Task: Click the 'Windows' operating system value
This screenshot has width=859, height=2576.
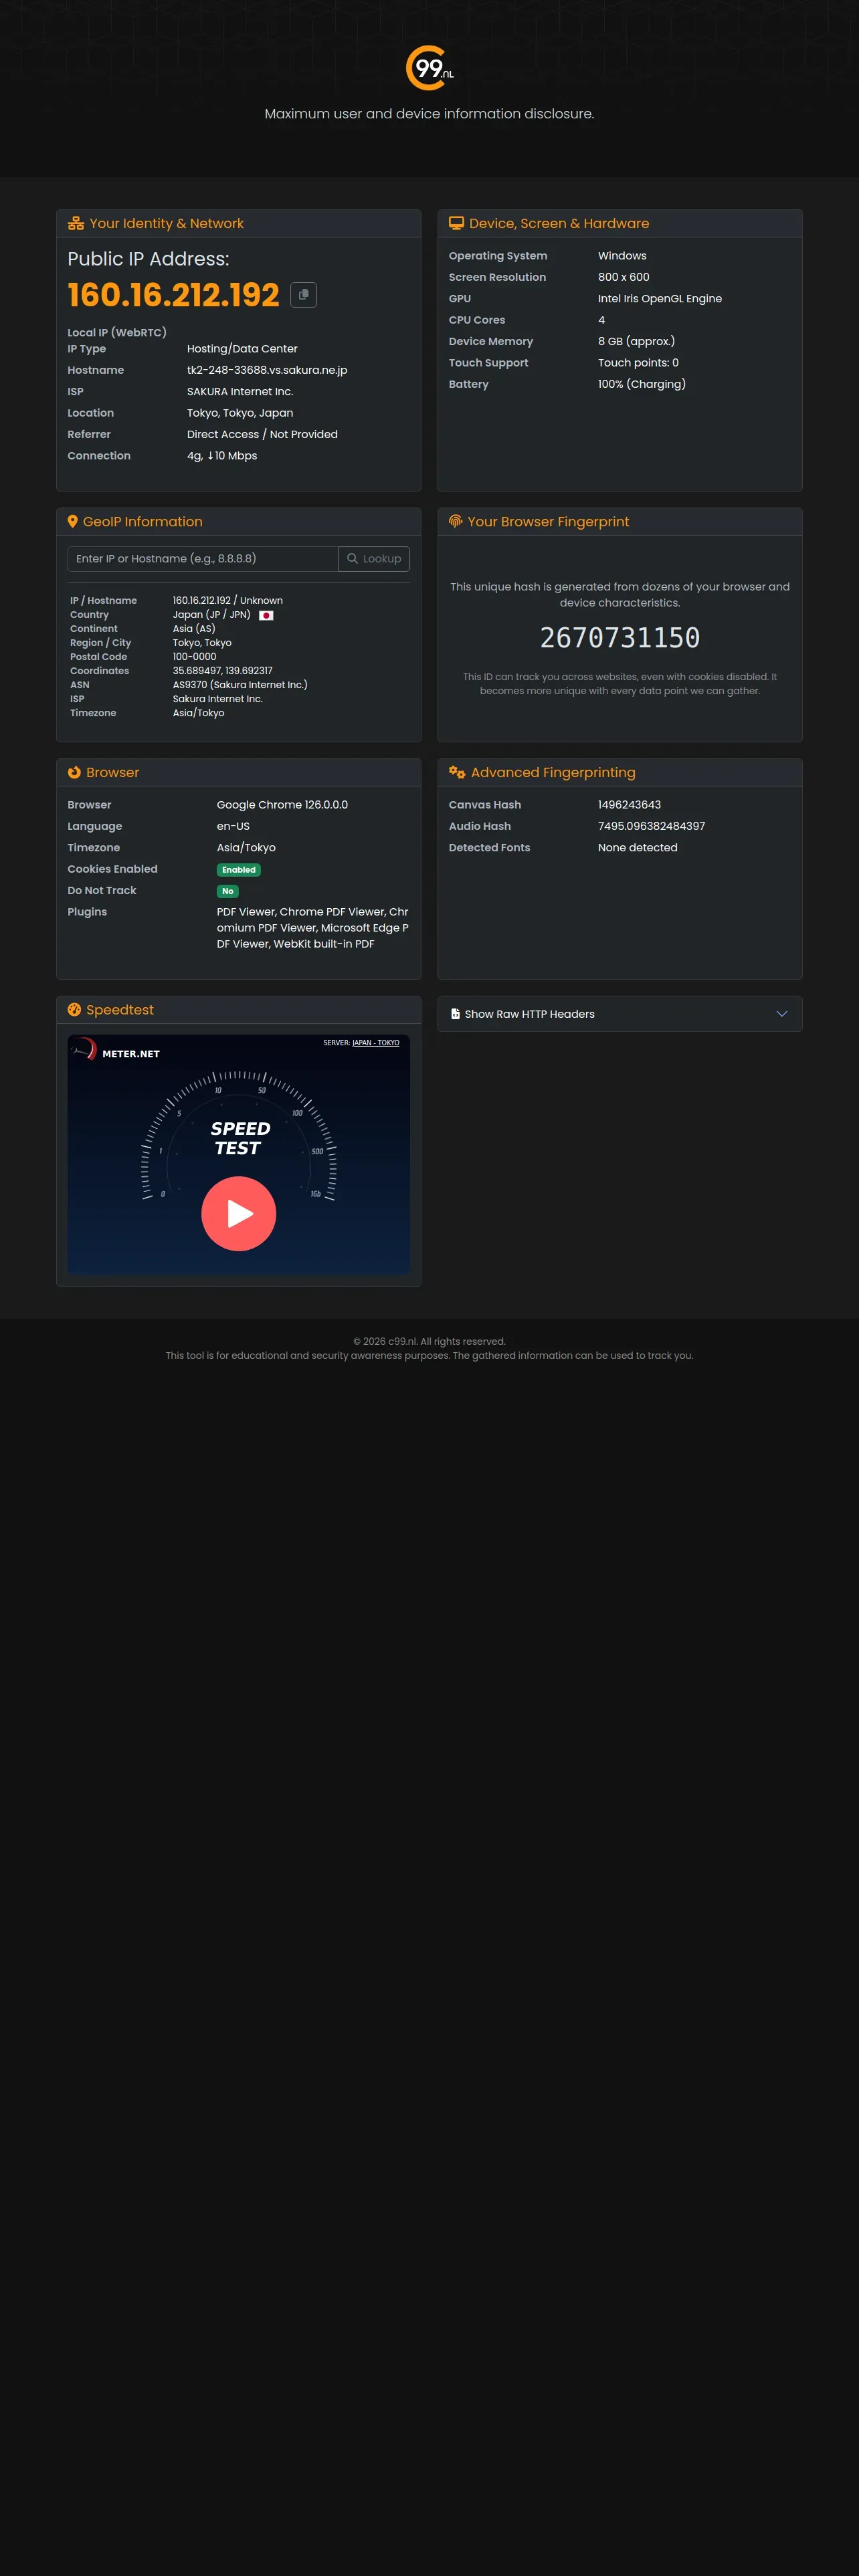Action: point(622,256)
